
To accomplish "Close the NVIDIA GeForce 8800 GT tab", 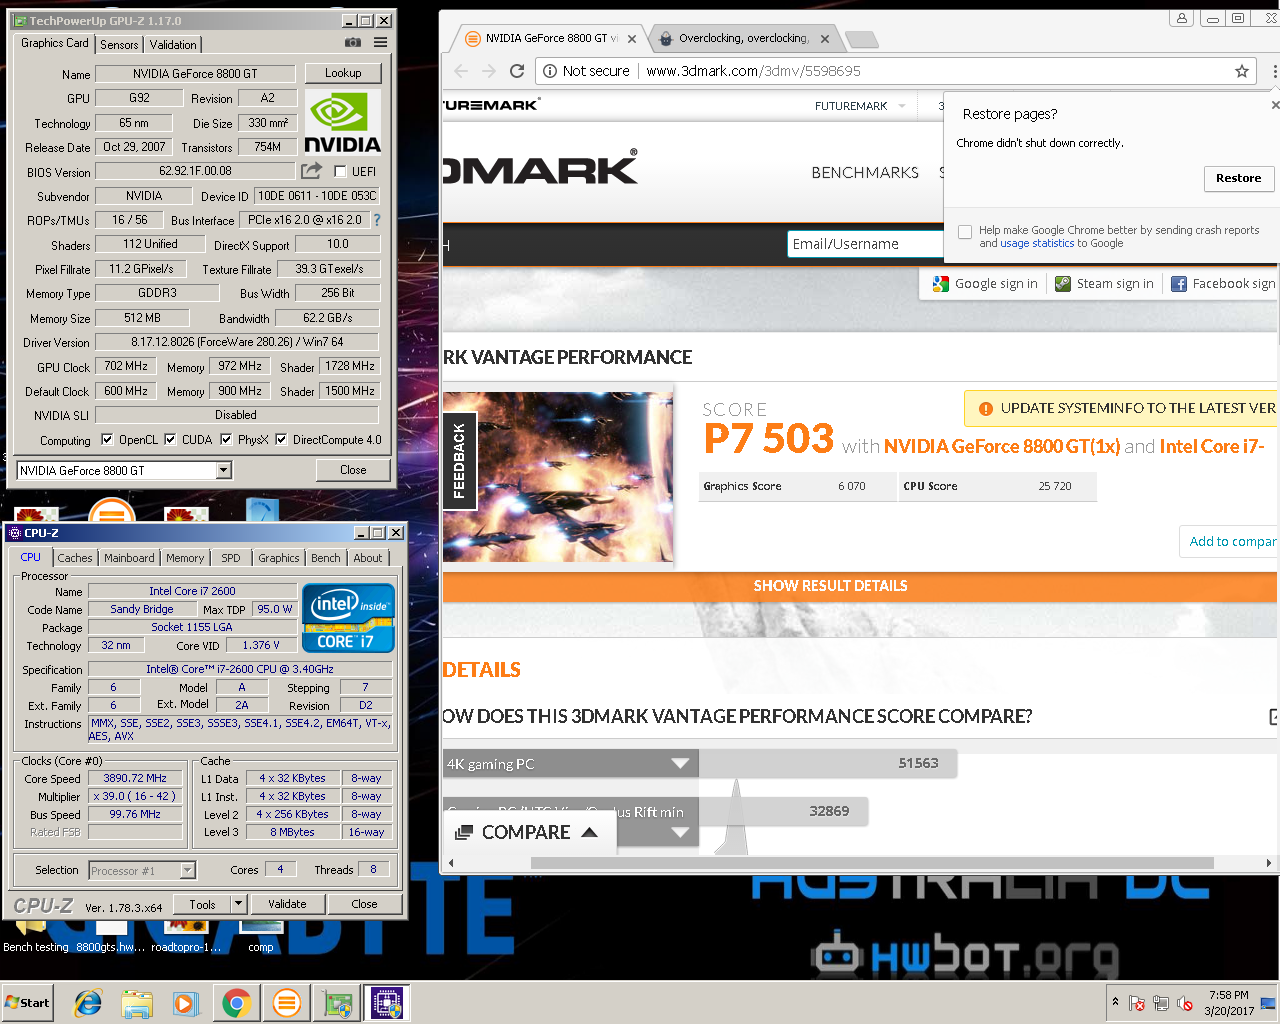I will [x=631, y=39].
